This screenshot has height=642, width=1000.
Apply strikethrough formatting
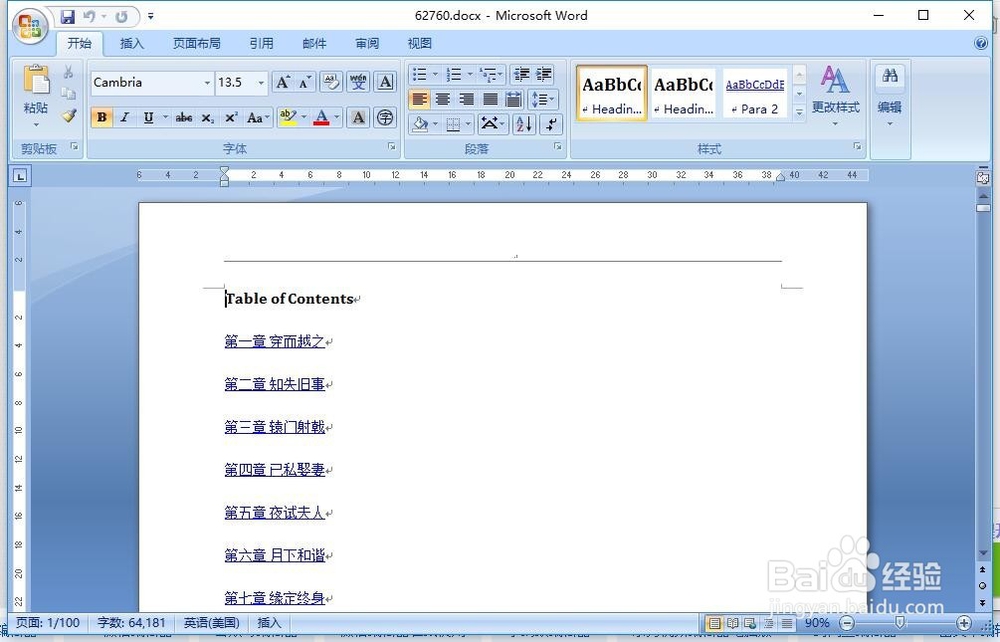pyautogui.click(x=183, y=117)
